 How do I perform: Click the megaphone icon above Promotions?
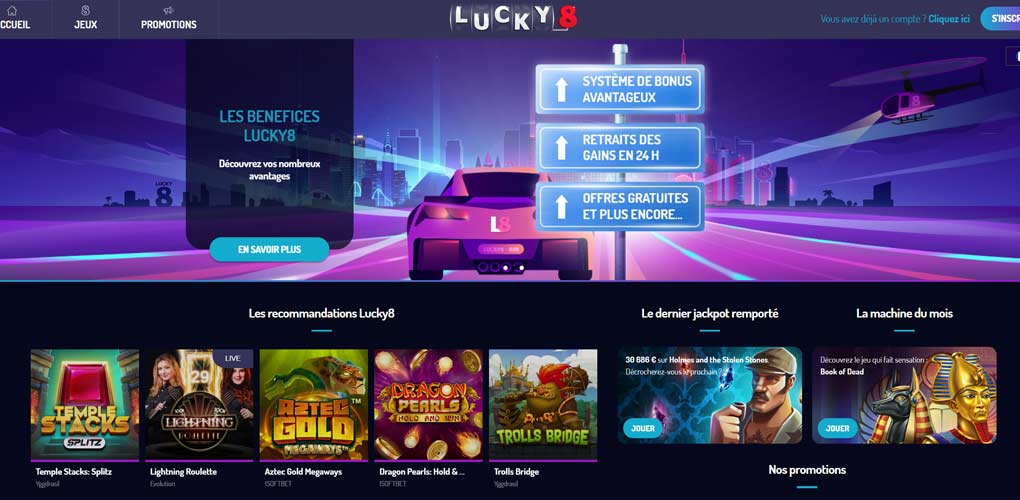point(168,10)
